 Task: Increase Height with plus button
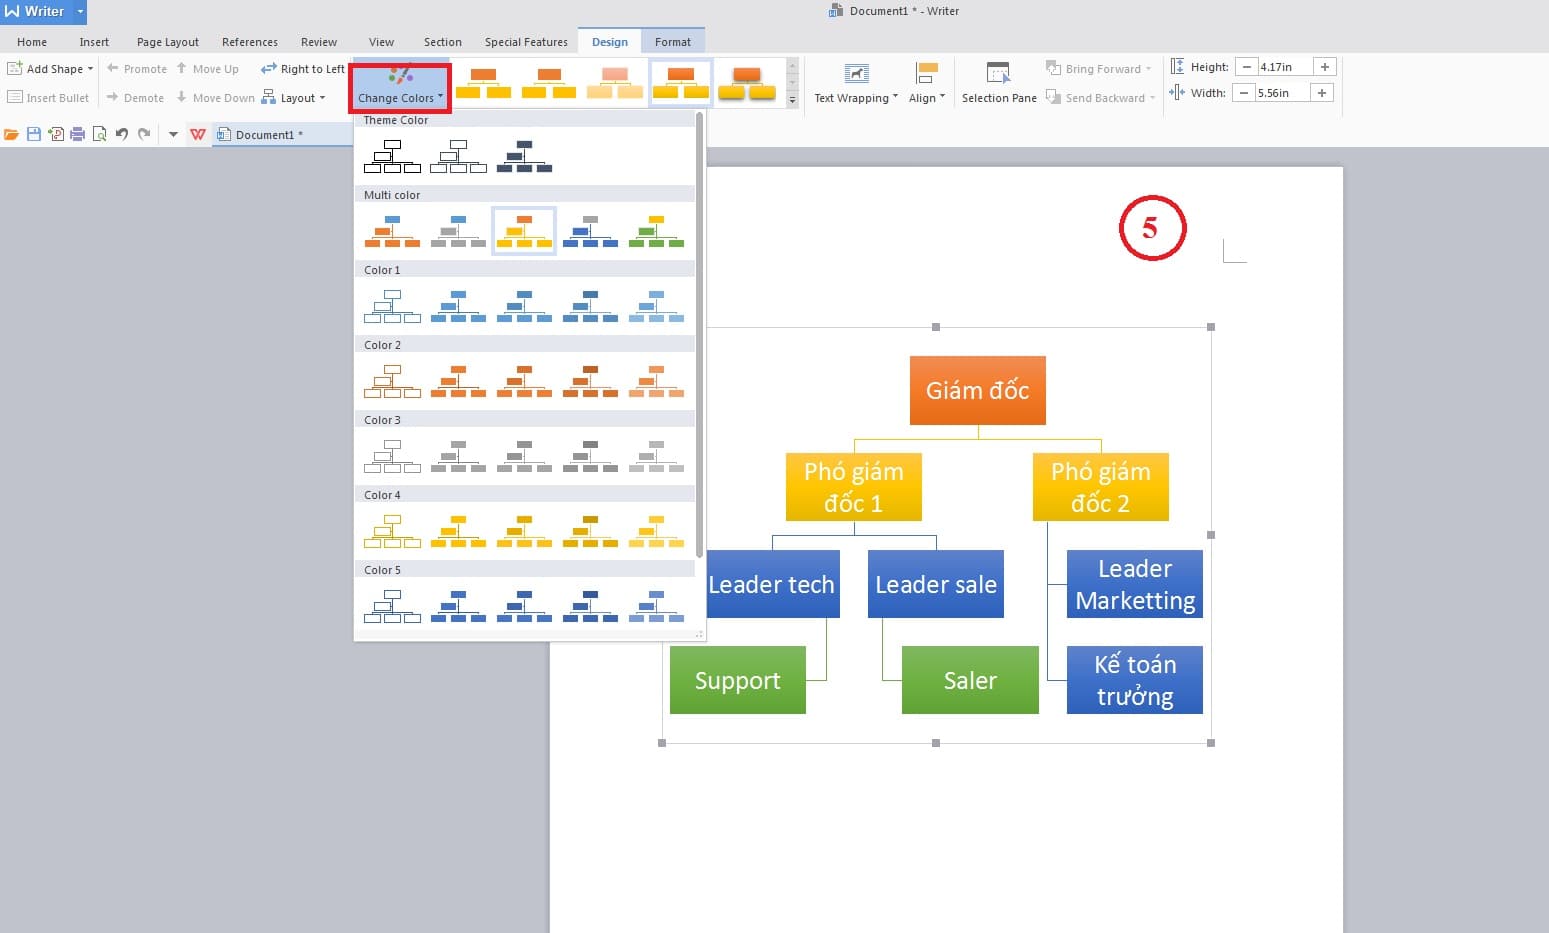point(1325,67)
